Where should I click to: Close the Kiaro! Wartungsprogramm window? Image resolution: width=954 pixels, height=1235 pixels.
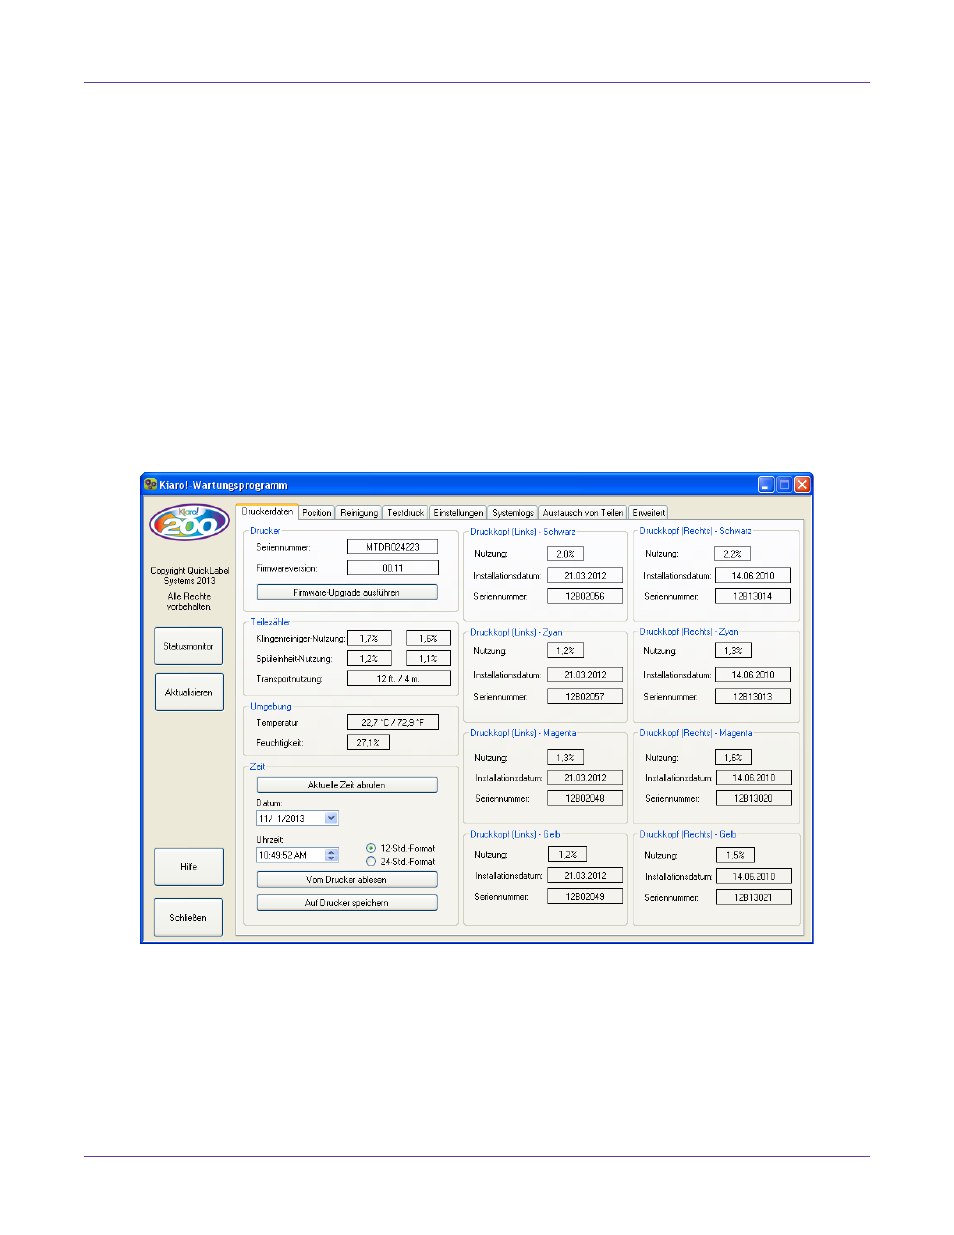pyautogui.click(x=802, y=484)
